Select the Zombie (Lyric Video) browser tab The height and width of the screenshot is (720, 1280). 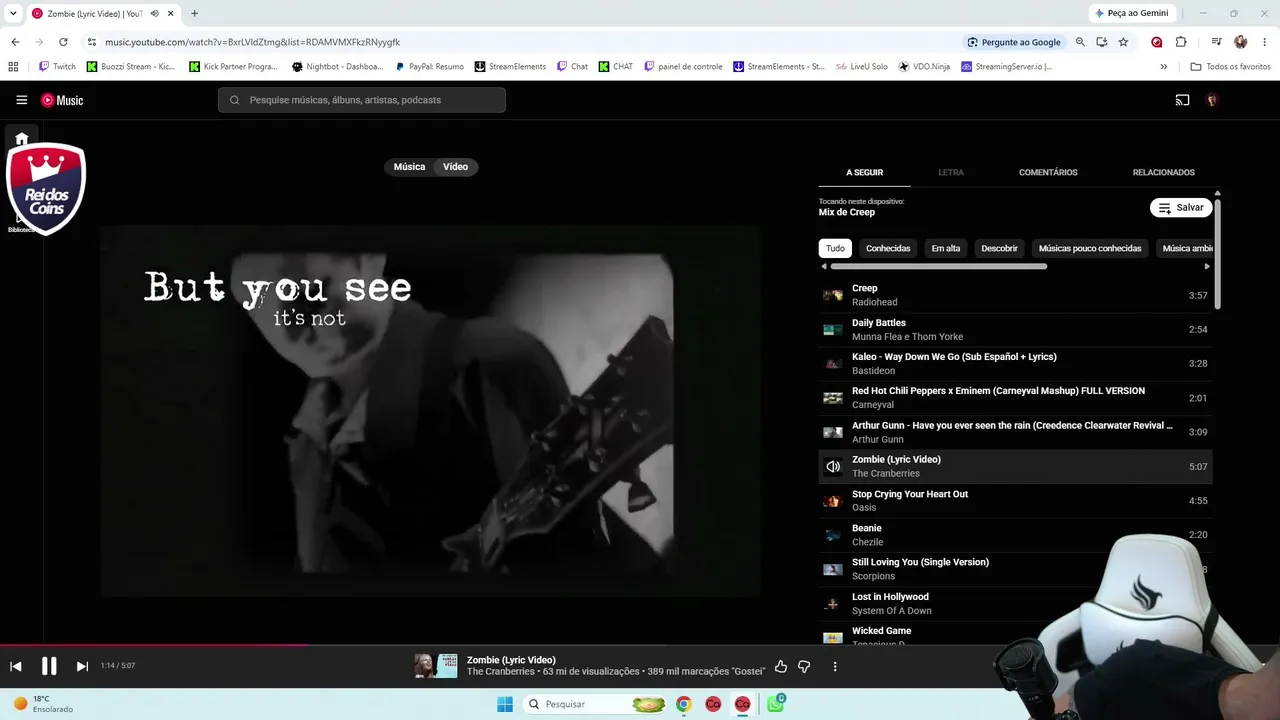(x=95, y=14)
